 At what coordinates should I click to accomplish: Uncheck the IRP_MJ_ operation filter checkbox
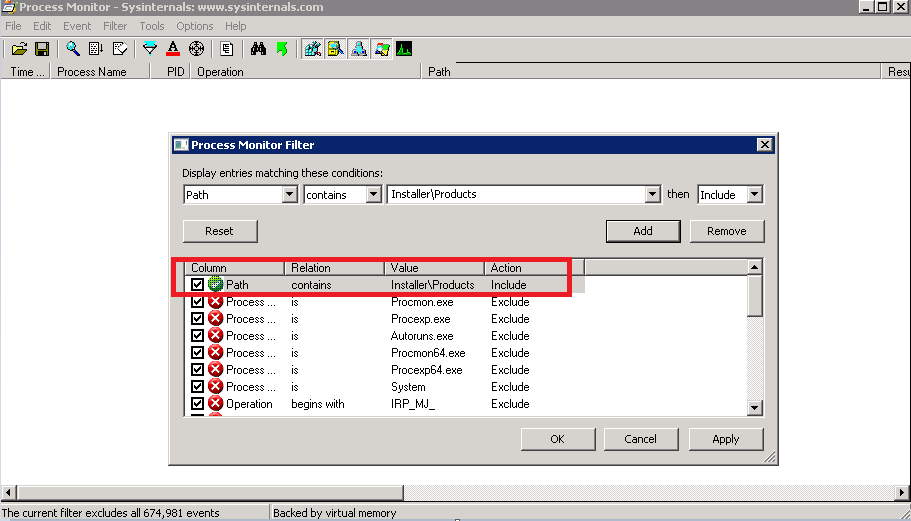[x=198, y=403]
